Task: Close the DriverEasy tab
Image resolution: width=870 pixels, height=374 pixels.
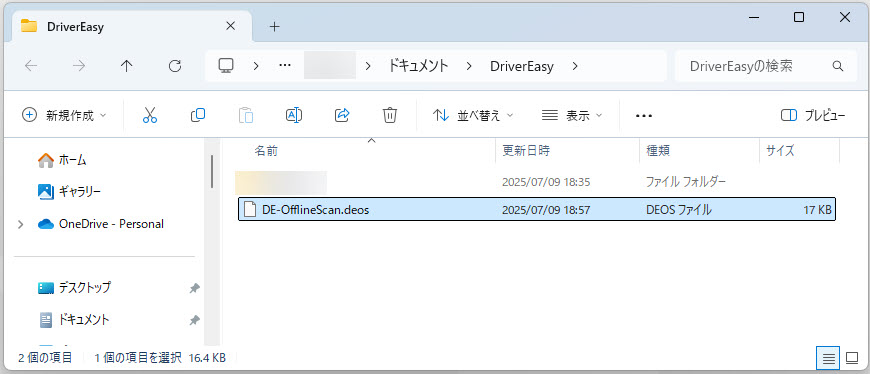Action: pyautogui.click(x=231, y=26)
